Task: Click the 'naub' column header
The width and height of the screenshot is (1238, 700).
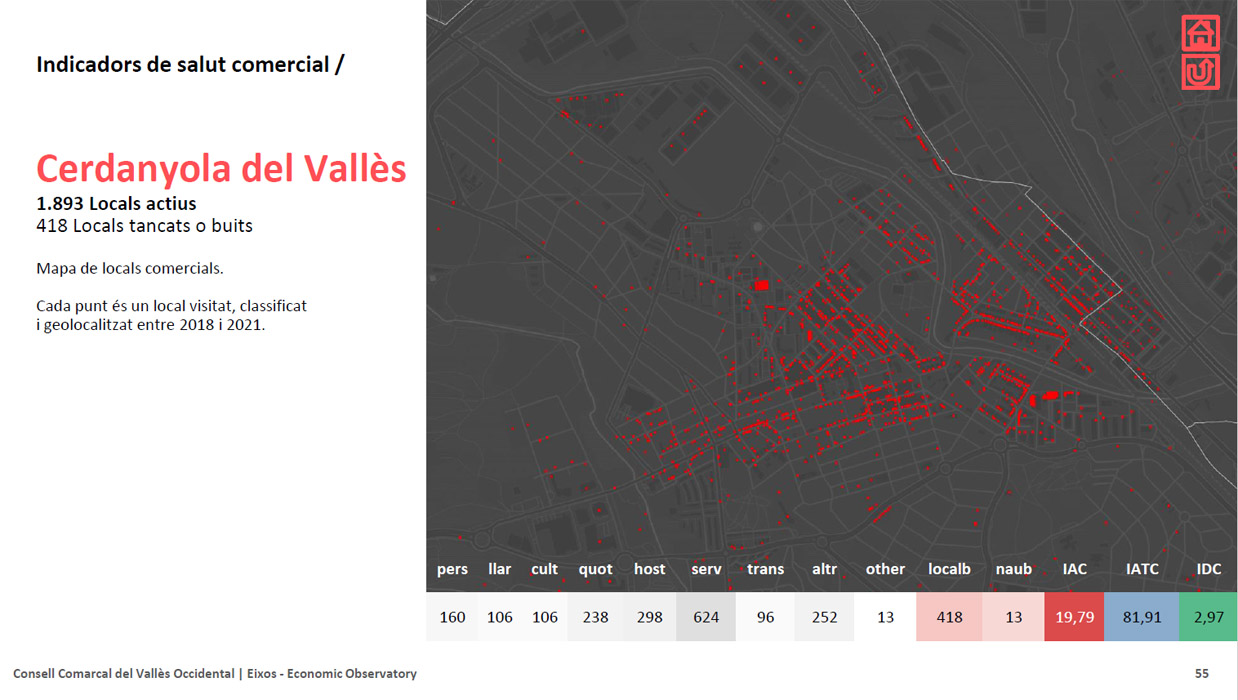Action: click(1014, 569)
